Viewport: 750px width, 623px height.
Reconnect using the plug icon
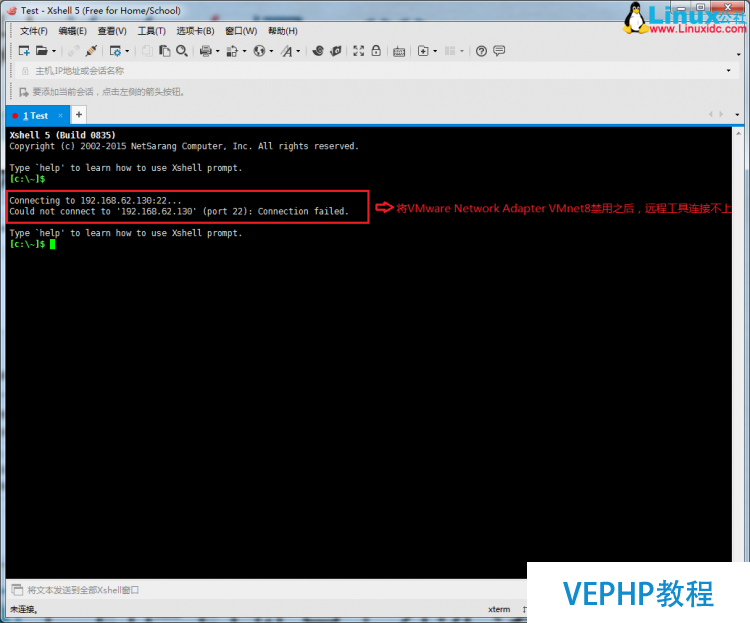click(91, 51)
